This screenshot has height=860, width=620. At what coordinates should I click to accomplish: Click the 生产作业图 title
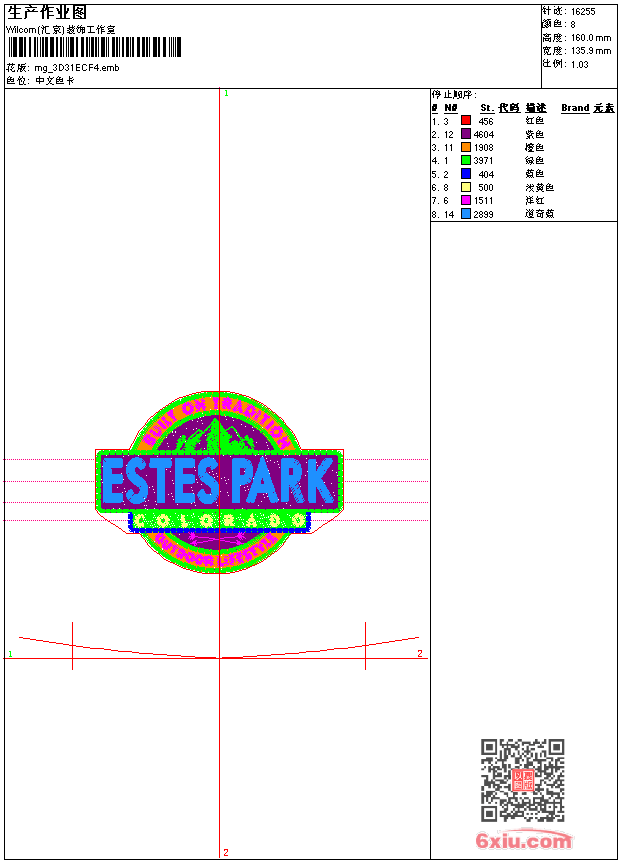[x=47, y=13]
